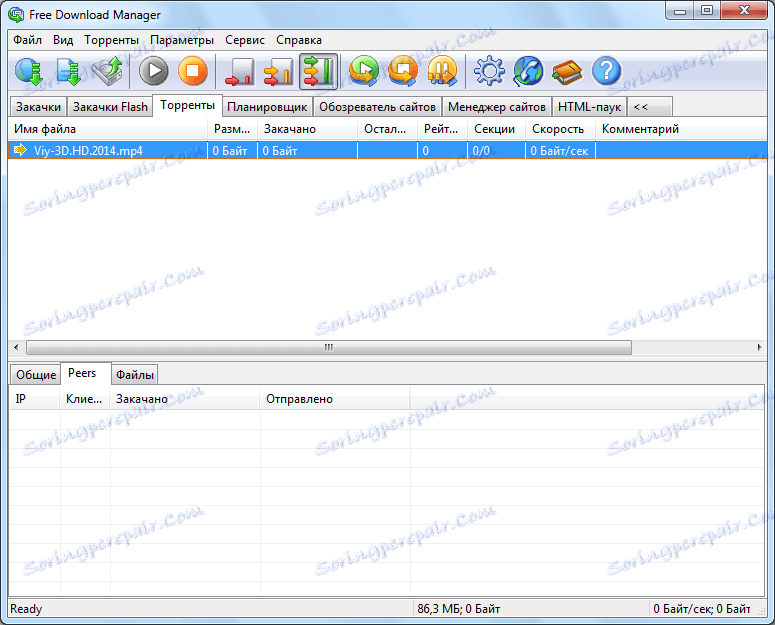This screenshot has width=775, height=625.
Task: Open the Справка menu
Action: (x=299, y=40)
